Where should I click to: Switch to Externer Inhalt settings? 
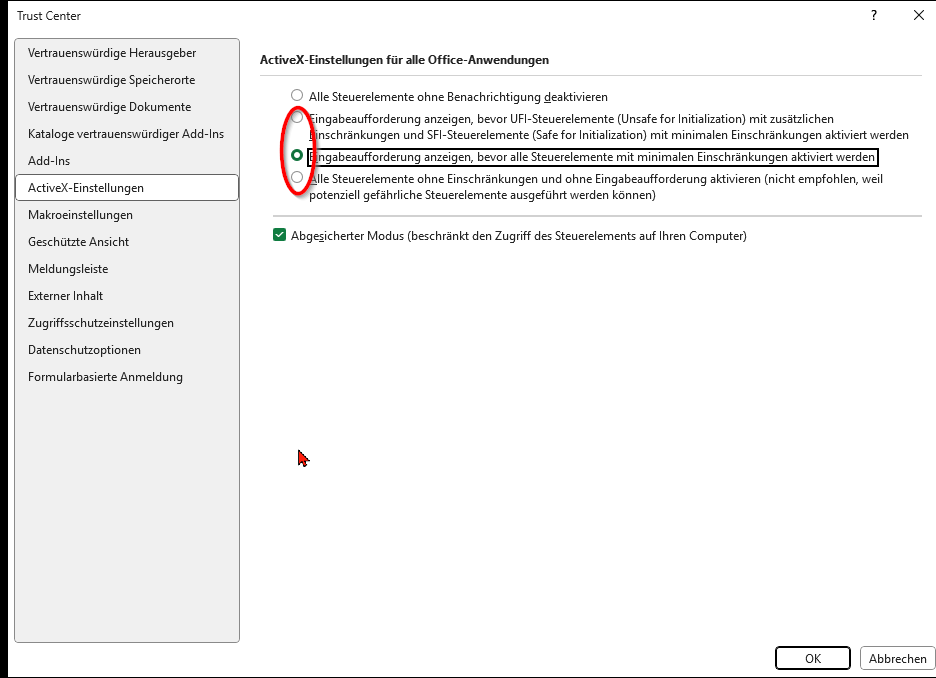coord(65,296)
